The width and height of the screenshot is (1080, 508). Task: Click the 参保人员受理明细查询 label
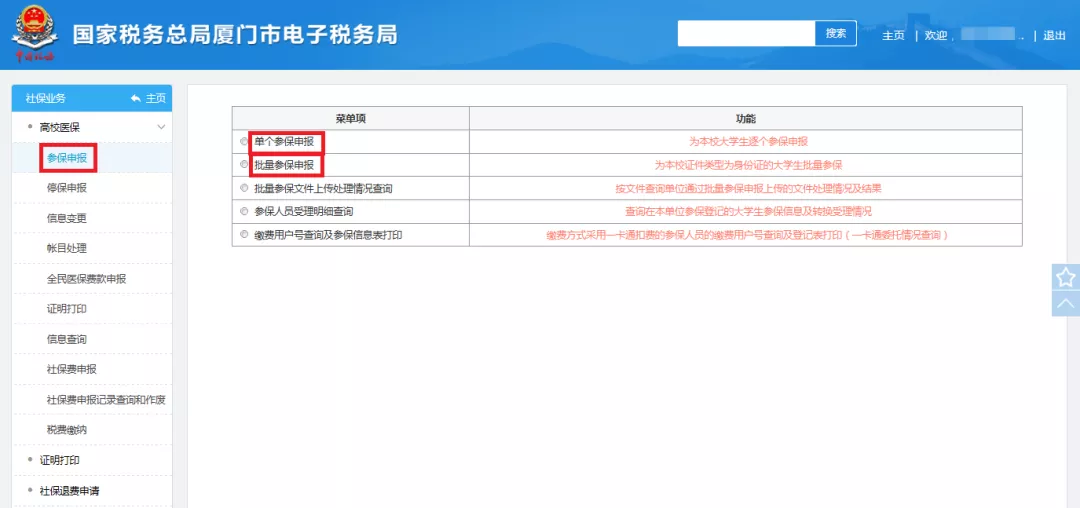point(304,211)
